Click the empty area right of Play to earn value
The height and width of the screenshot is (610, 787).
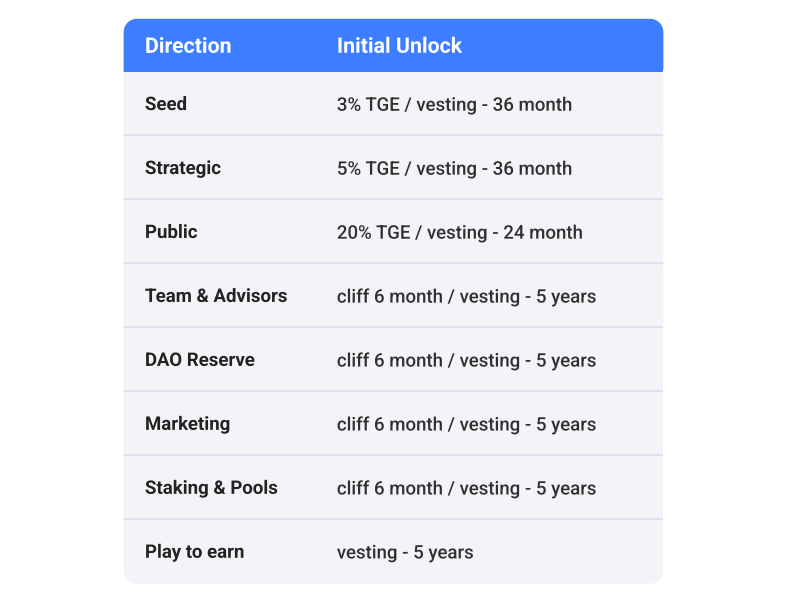coord(567,552)
